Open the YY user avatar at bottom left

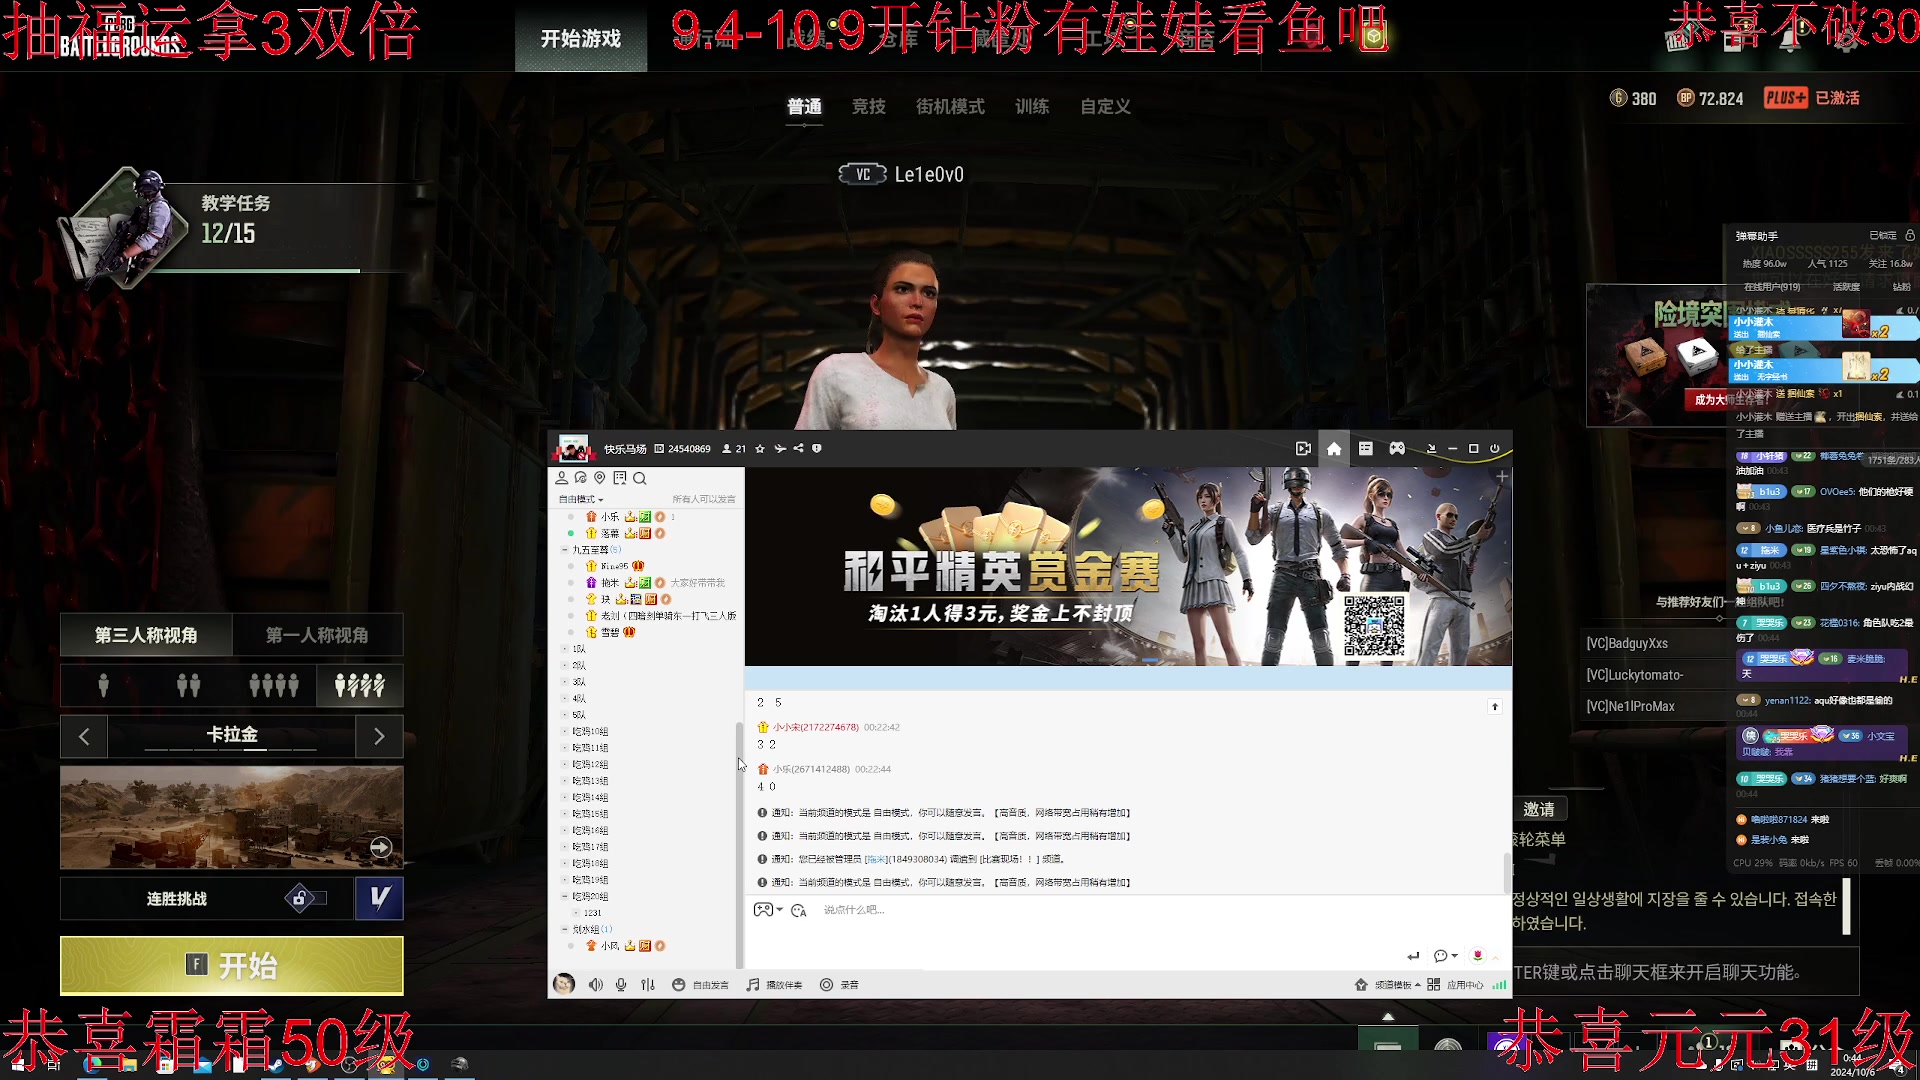[x=564, y=984]
